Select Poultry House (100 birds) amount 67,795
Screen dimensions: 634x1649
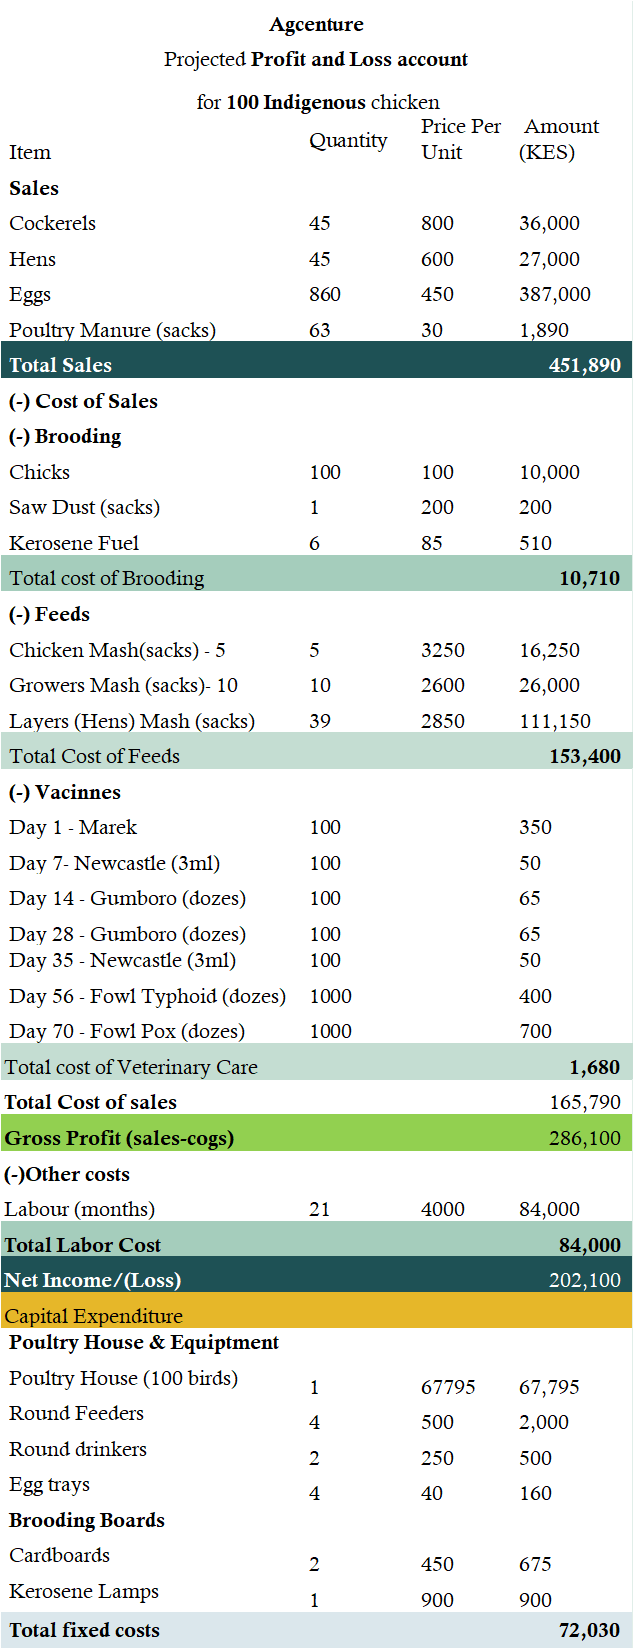tap(549, 1387)
